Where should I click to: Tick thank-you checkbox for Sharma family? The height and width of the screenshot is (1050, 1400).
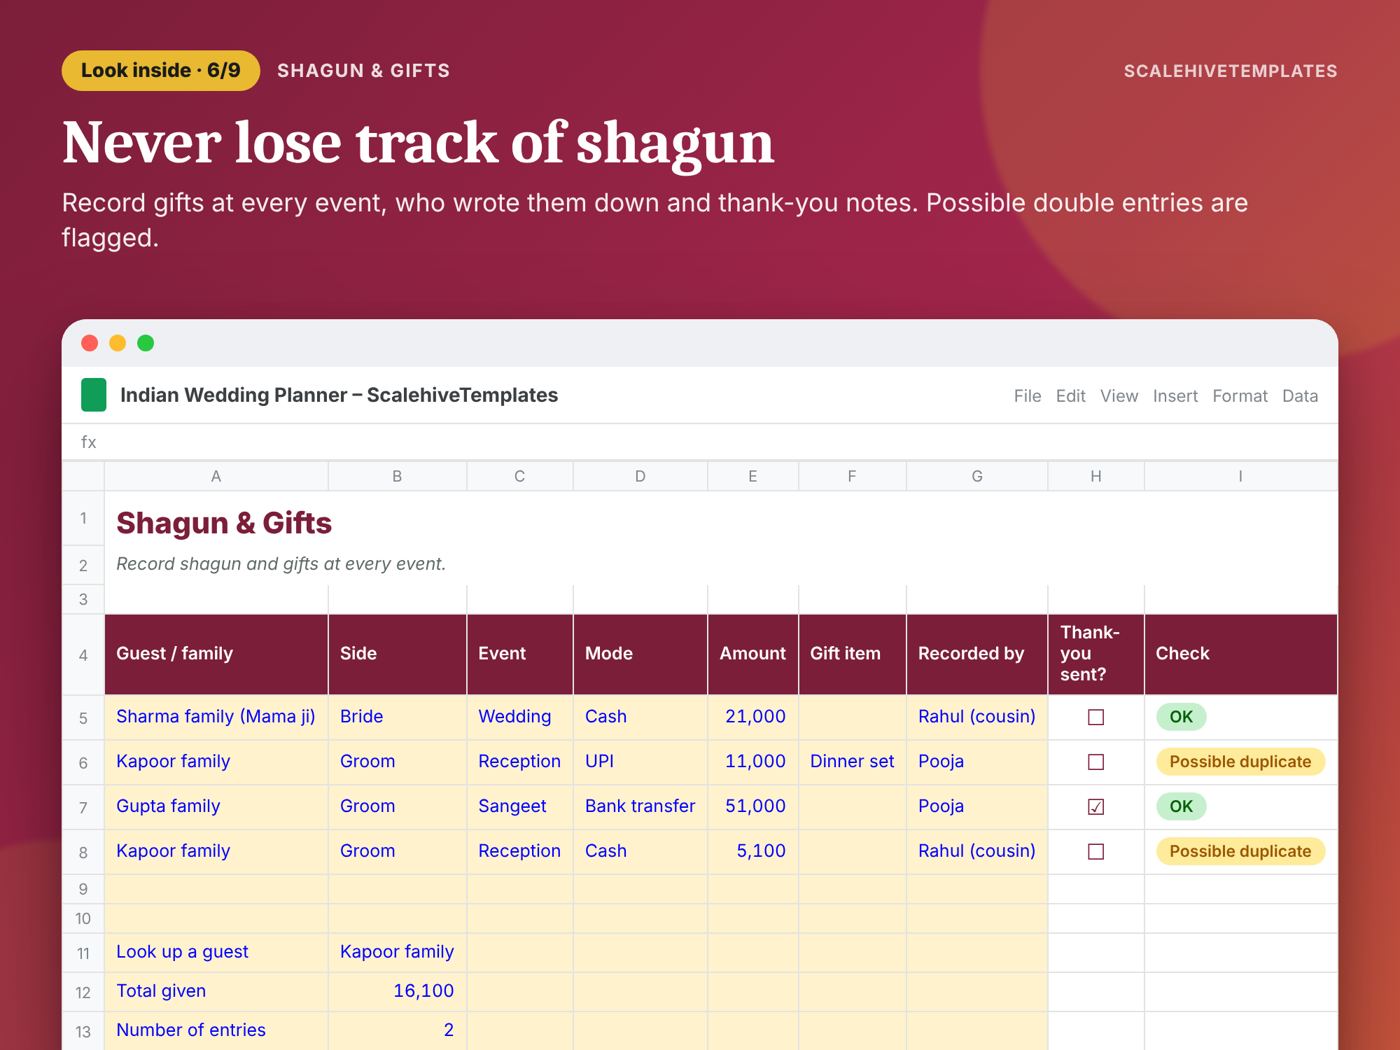pos(1096,717)
